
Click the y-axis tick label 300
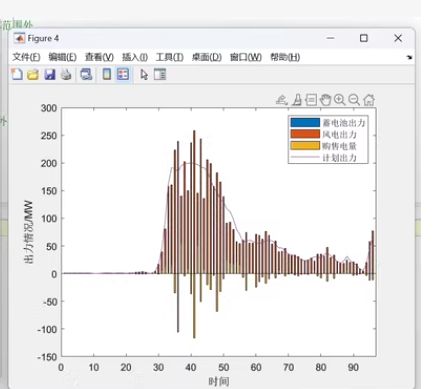click(49, 108)
